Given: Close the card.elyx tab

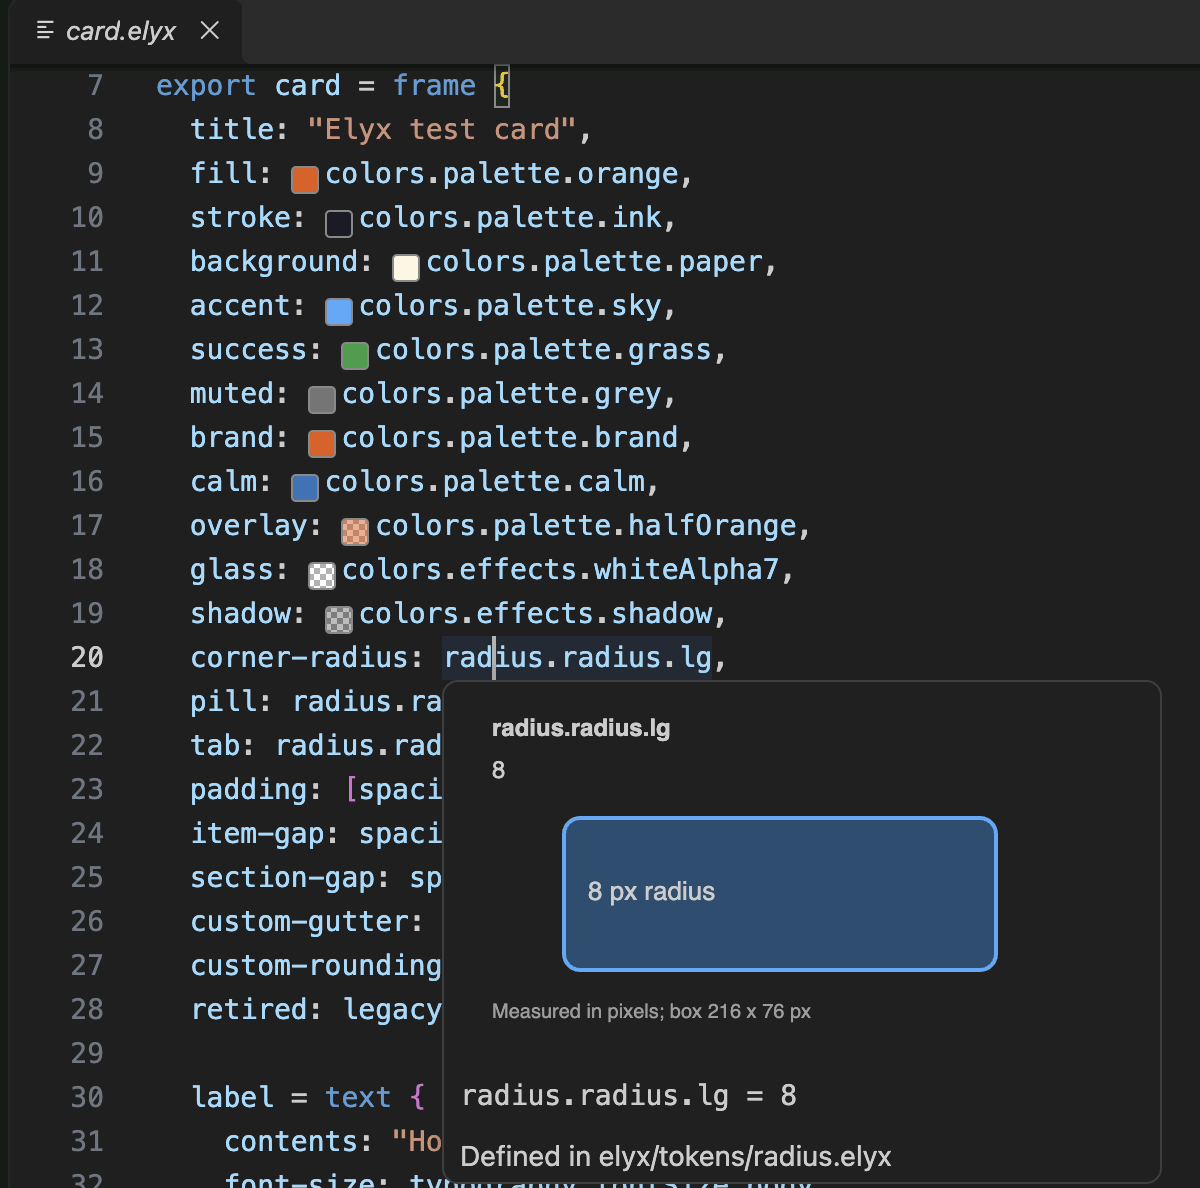Looking at the screenshot, I should [210, 31].
